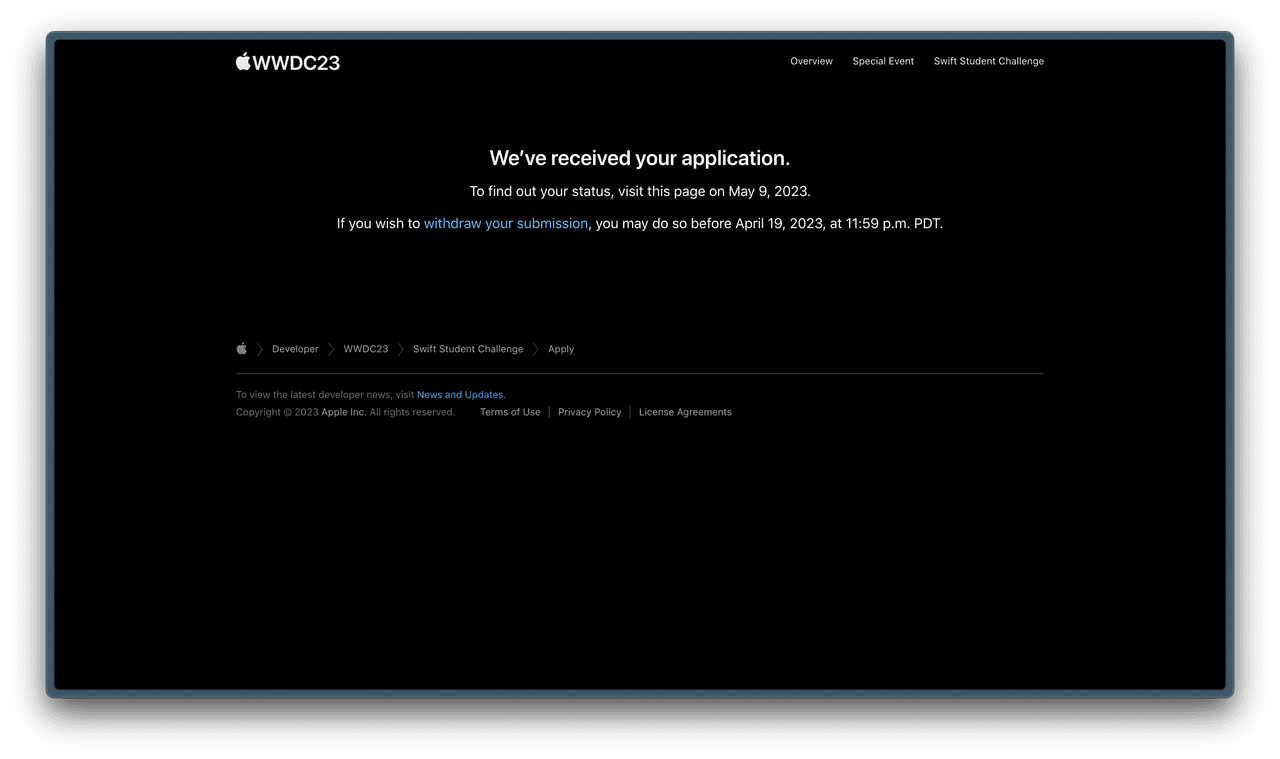Open the Developer breadcrumb link
1280x759 pixels.
[295, 349]
